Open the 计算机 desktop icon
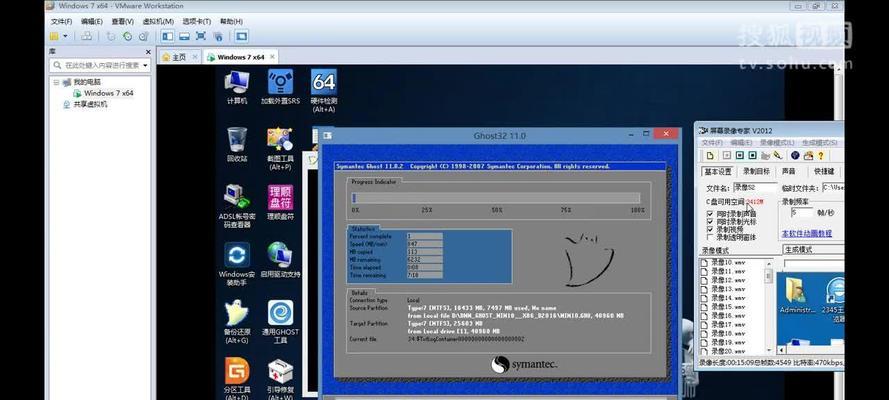 236,87
